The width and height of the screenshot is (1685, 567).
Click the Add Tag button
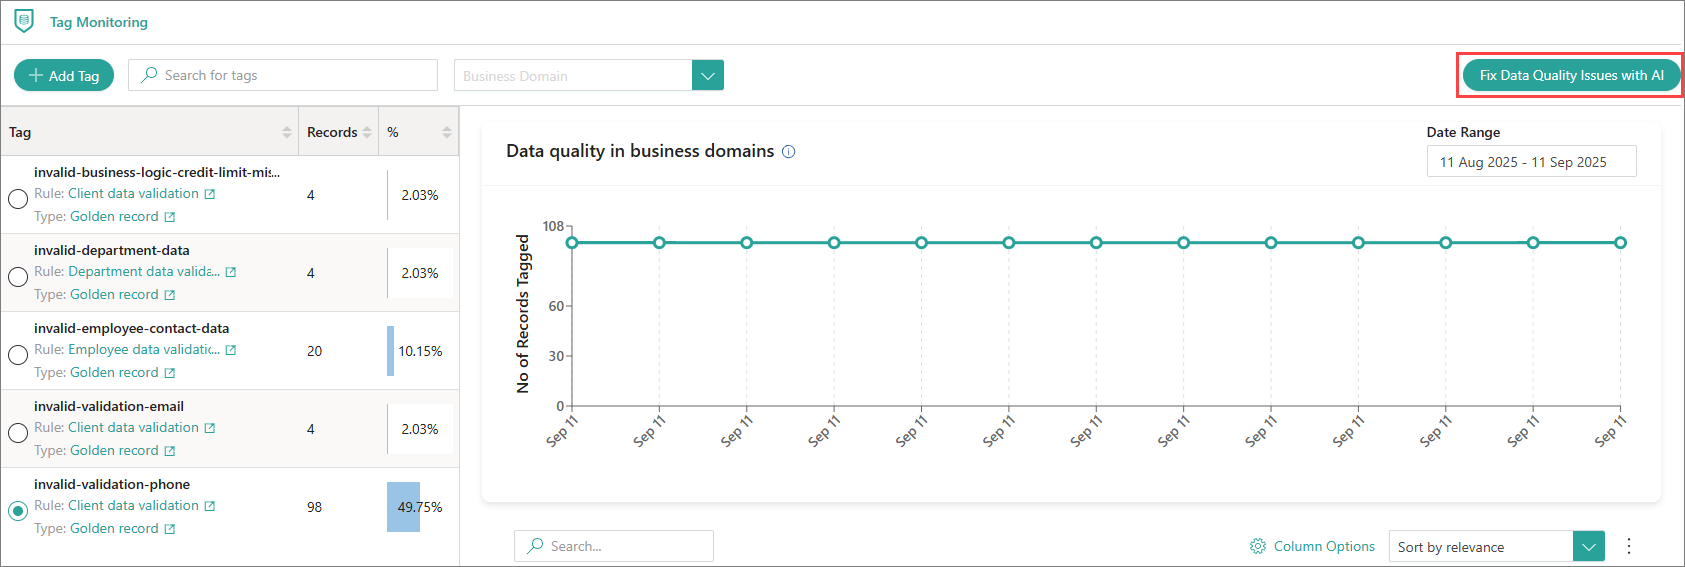pos(64,76)
